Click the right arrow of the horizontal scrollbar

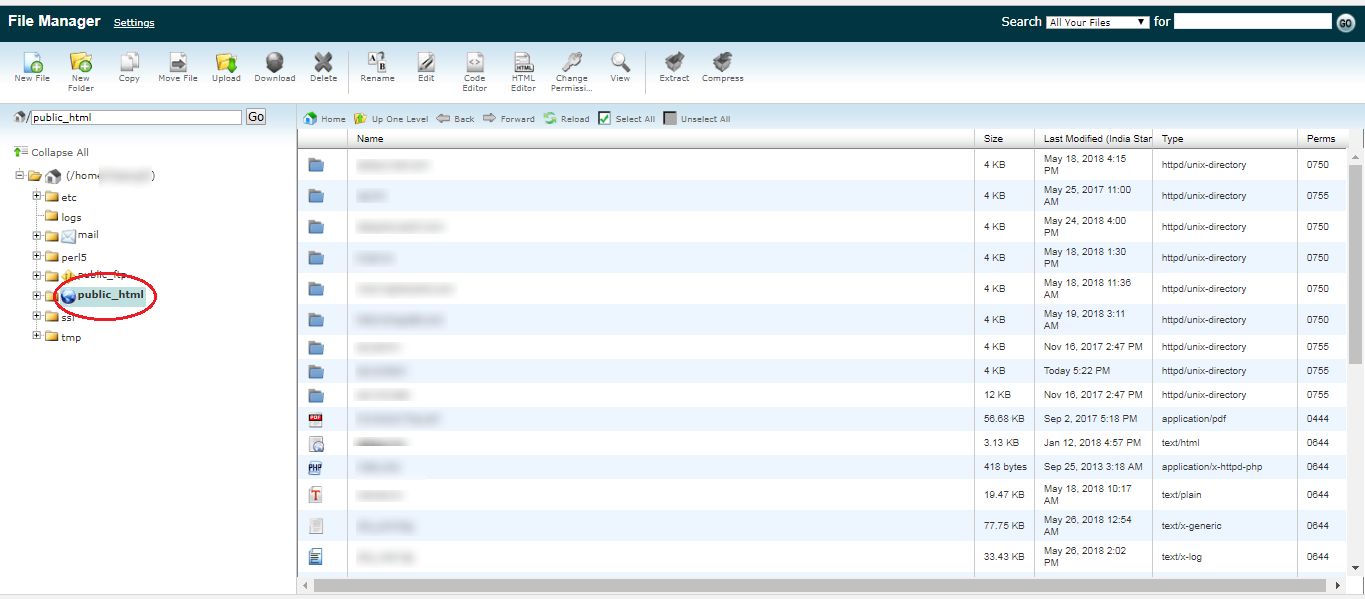1338,584
